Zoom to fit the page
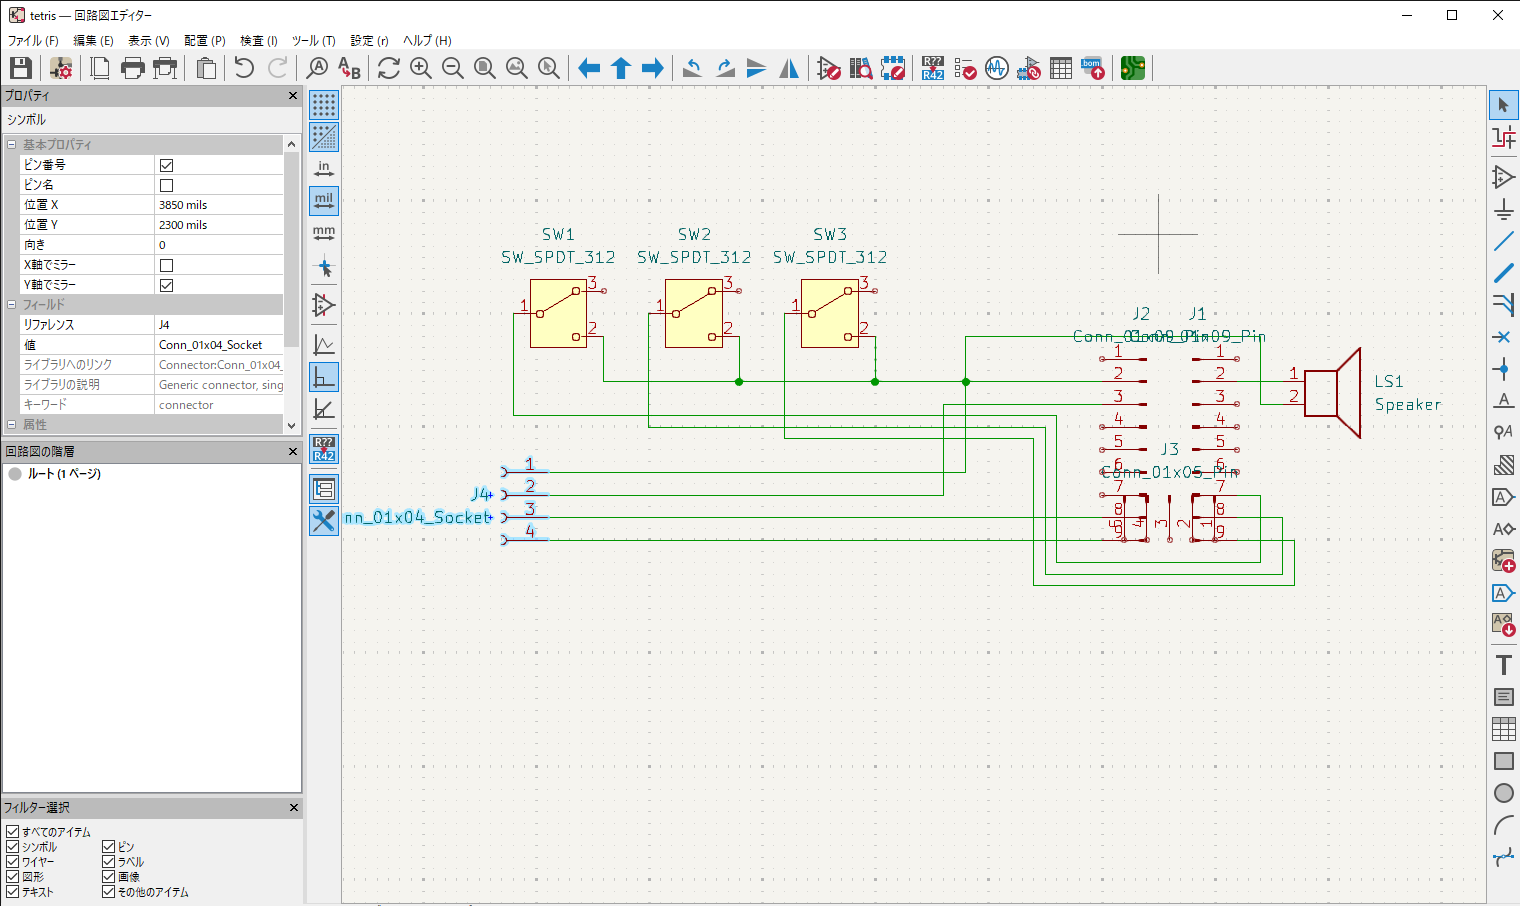This screenshot has width=1520, height=906. point(485,68)
